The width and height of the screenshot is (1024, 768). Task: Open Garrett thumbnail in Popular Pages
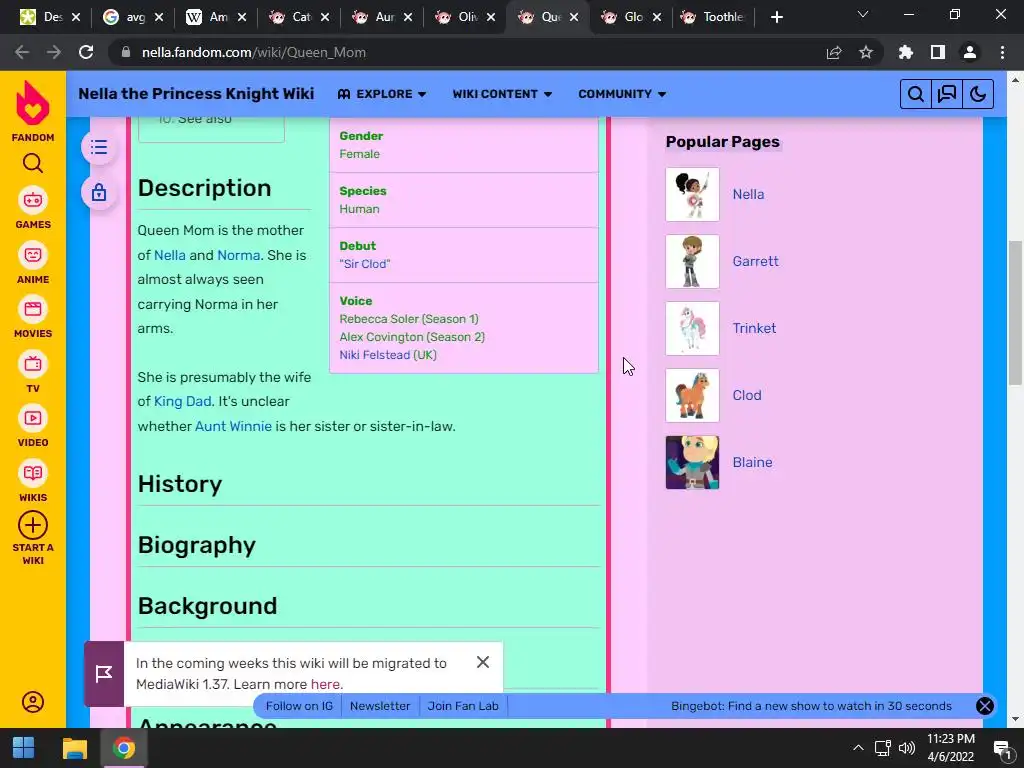coord(692,262)
